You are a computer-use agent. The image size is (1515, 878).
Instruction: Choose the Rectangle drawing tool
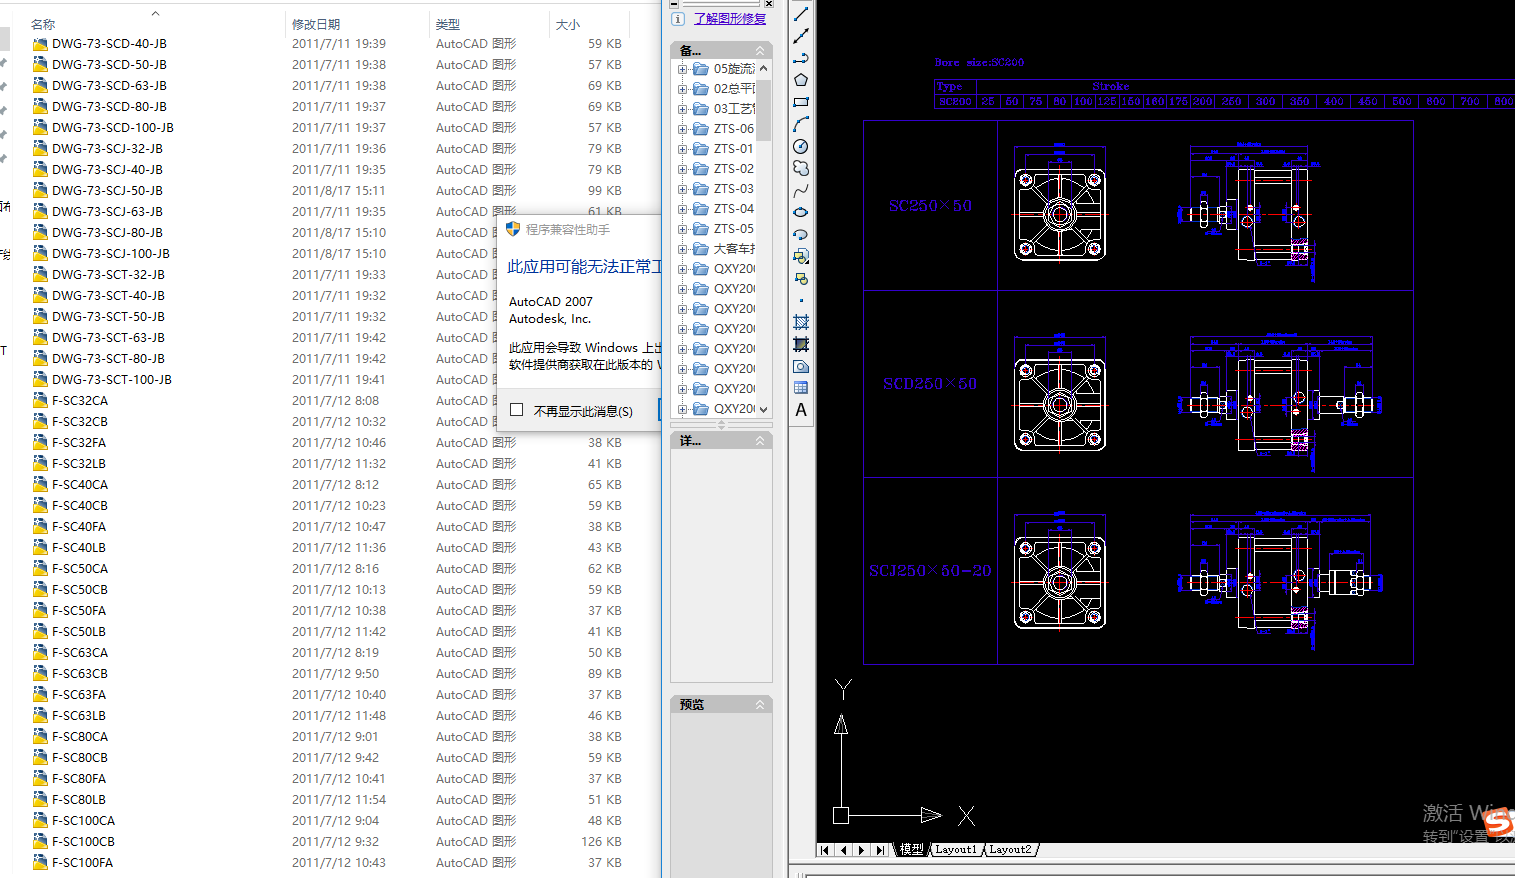[801, 102]
